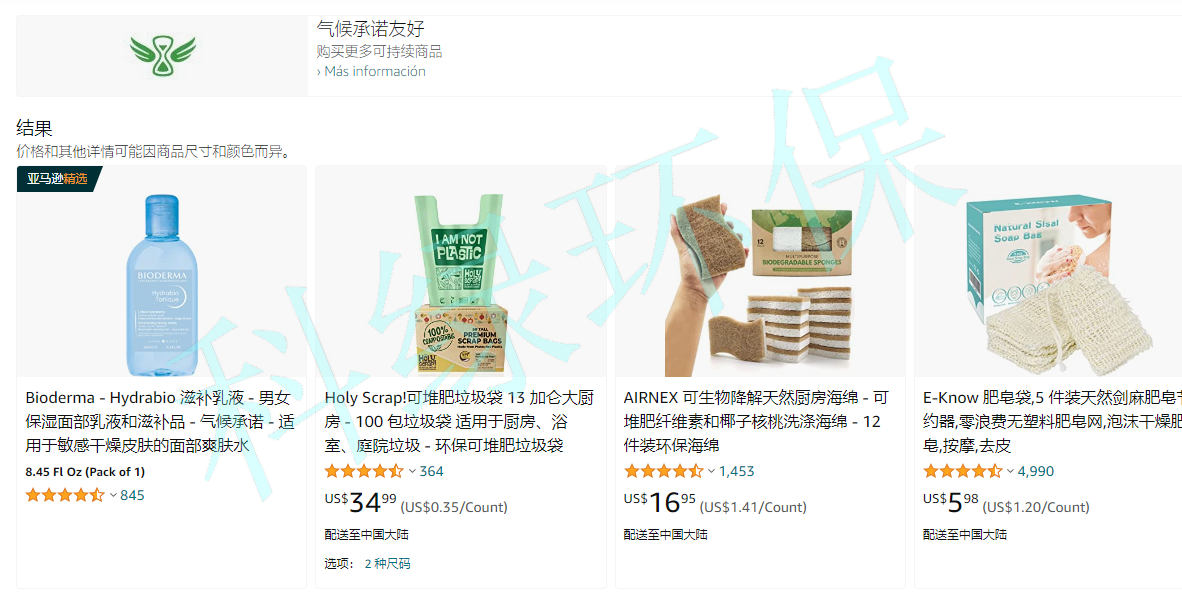Open the Más información link

point(371,72)
